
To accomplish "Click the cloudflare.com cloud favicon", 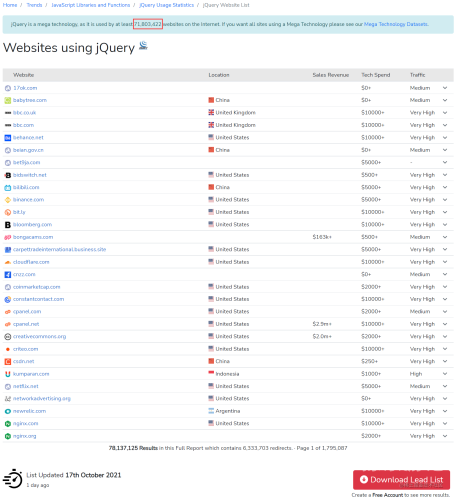I will 8,262.
